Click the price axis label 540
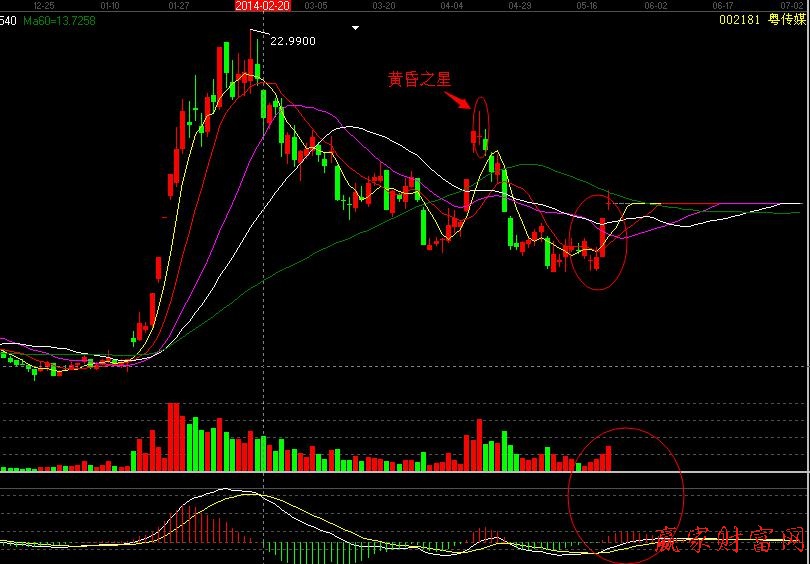 [8, 20]
